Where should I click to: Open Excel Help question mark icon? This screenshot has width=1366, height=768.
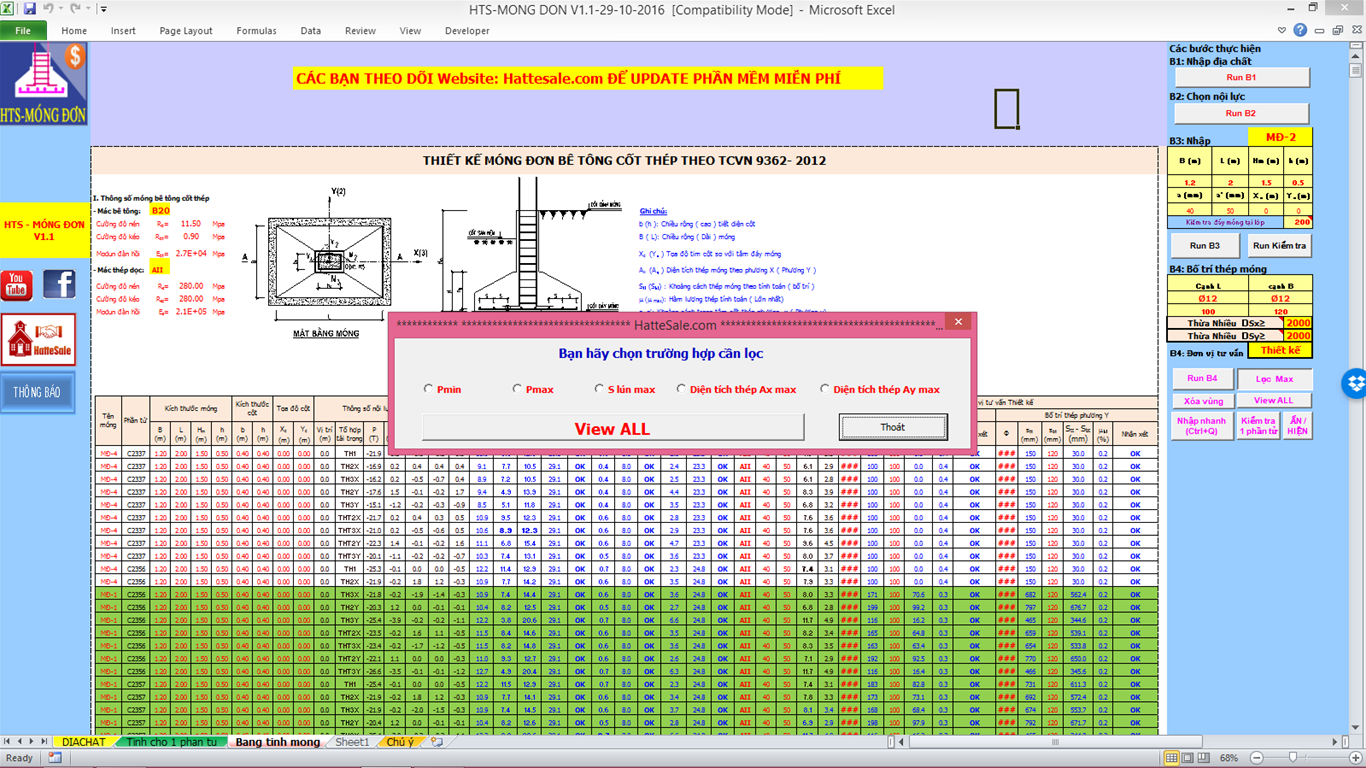coord(1300,30)
